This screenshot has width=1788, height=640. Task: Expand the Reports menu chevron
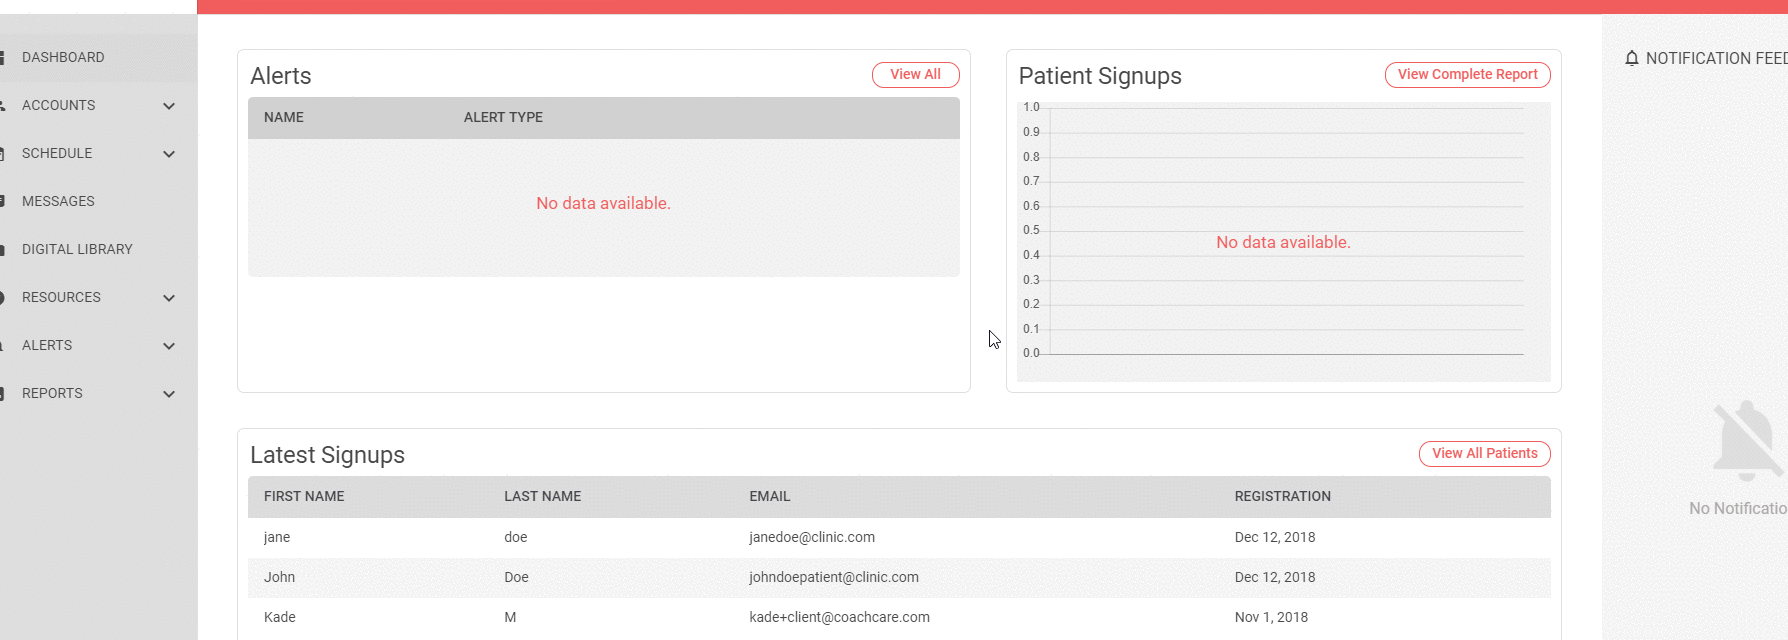[x=169, y=394]
